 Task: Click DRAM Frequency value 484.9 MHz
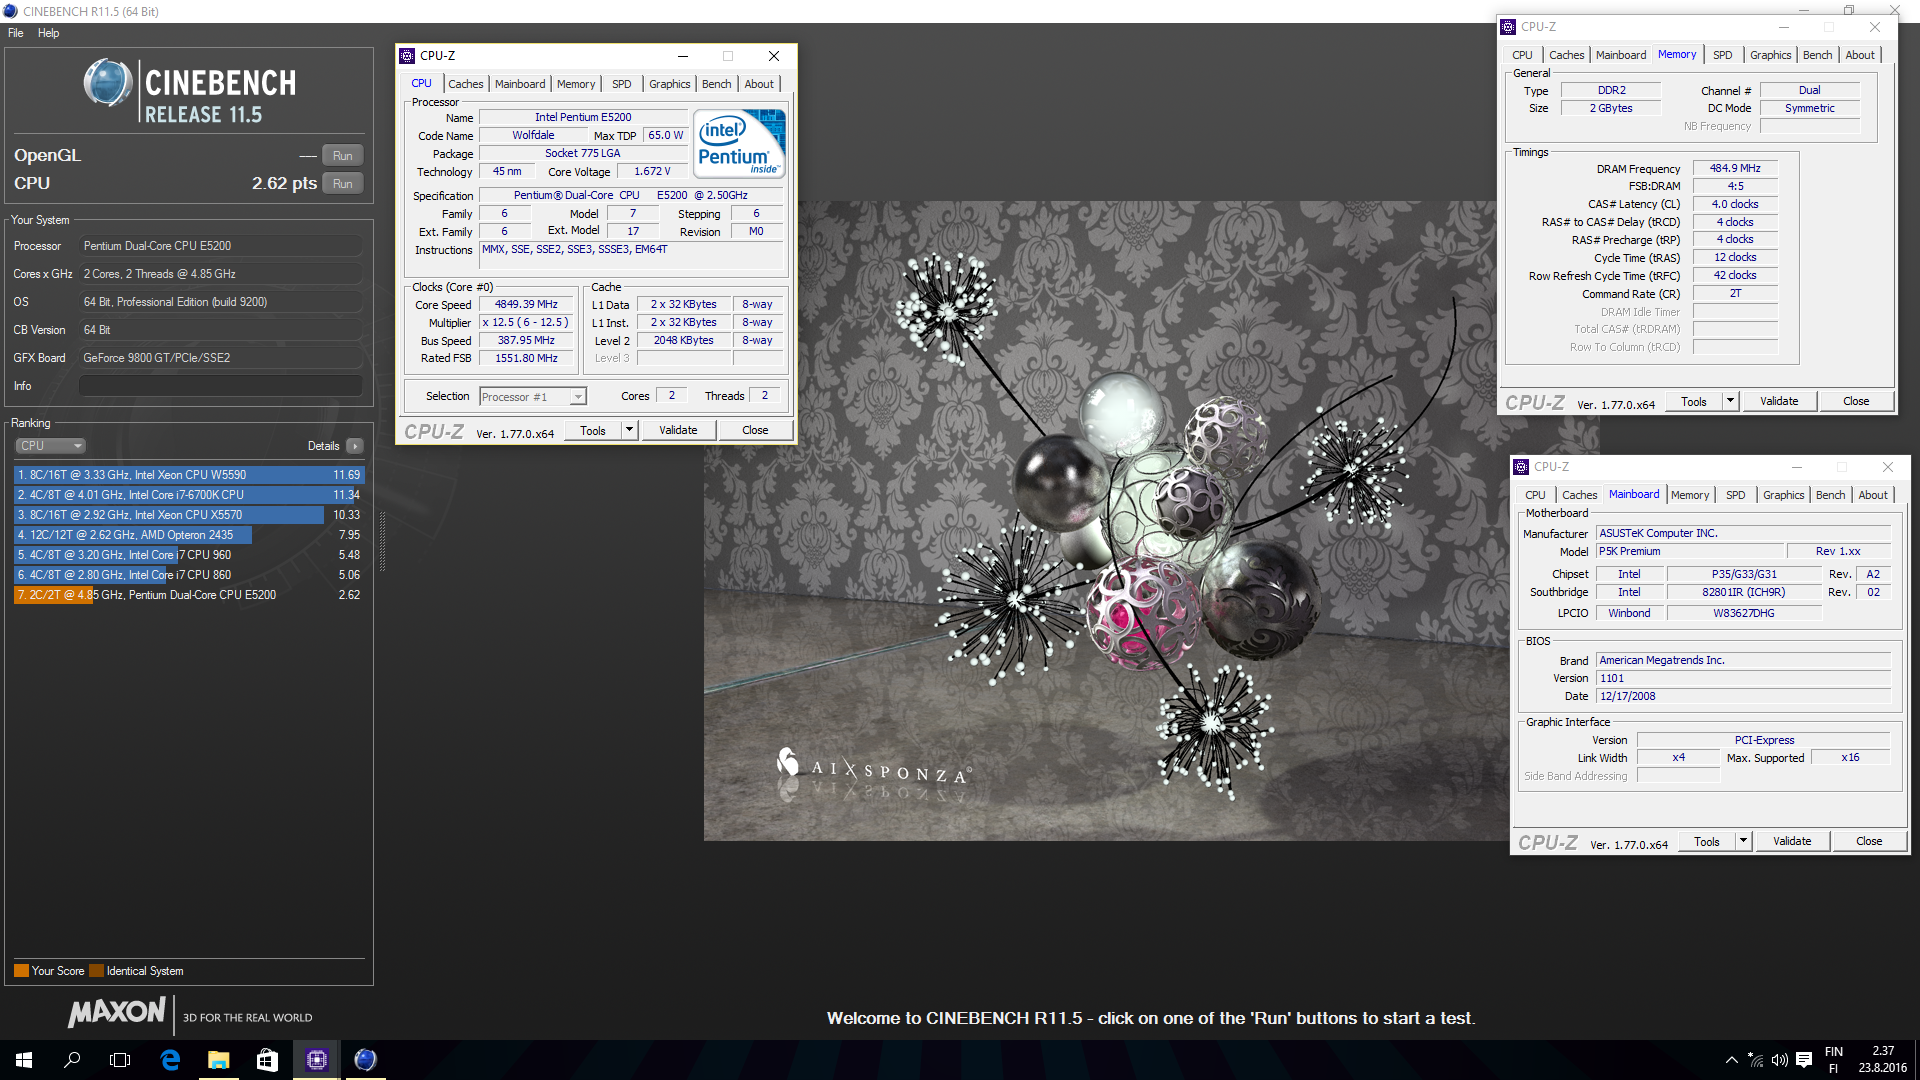click(1735, 169)
